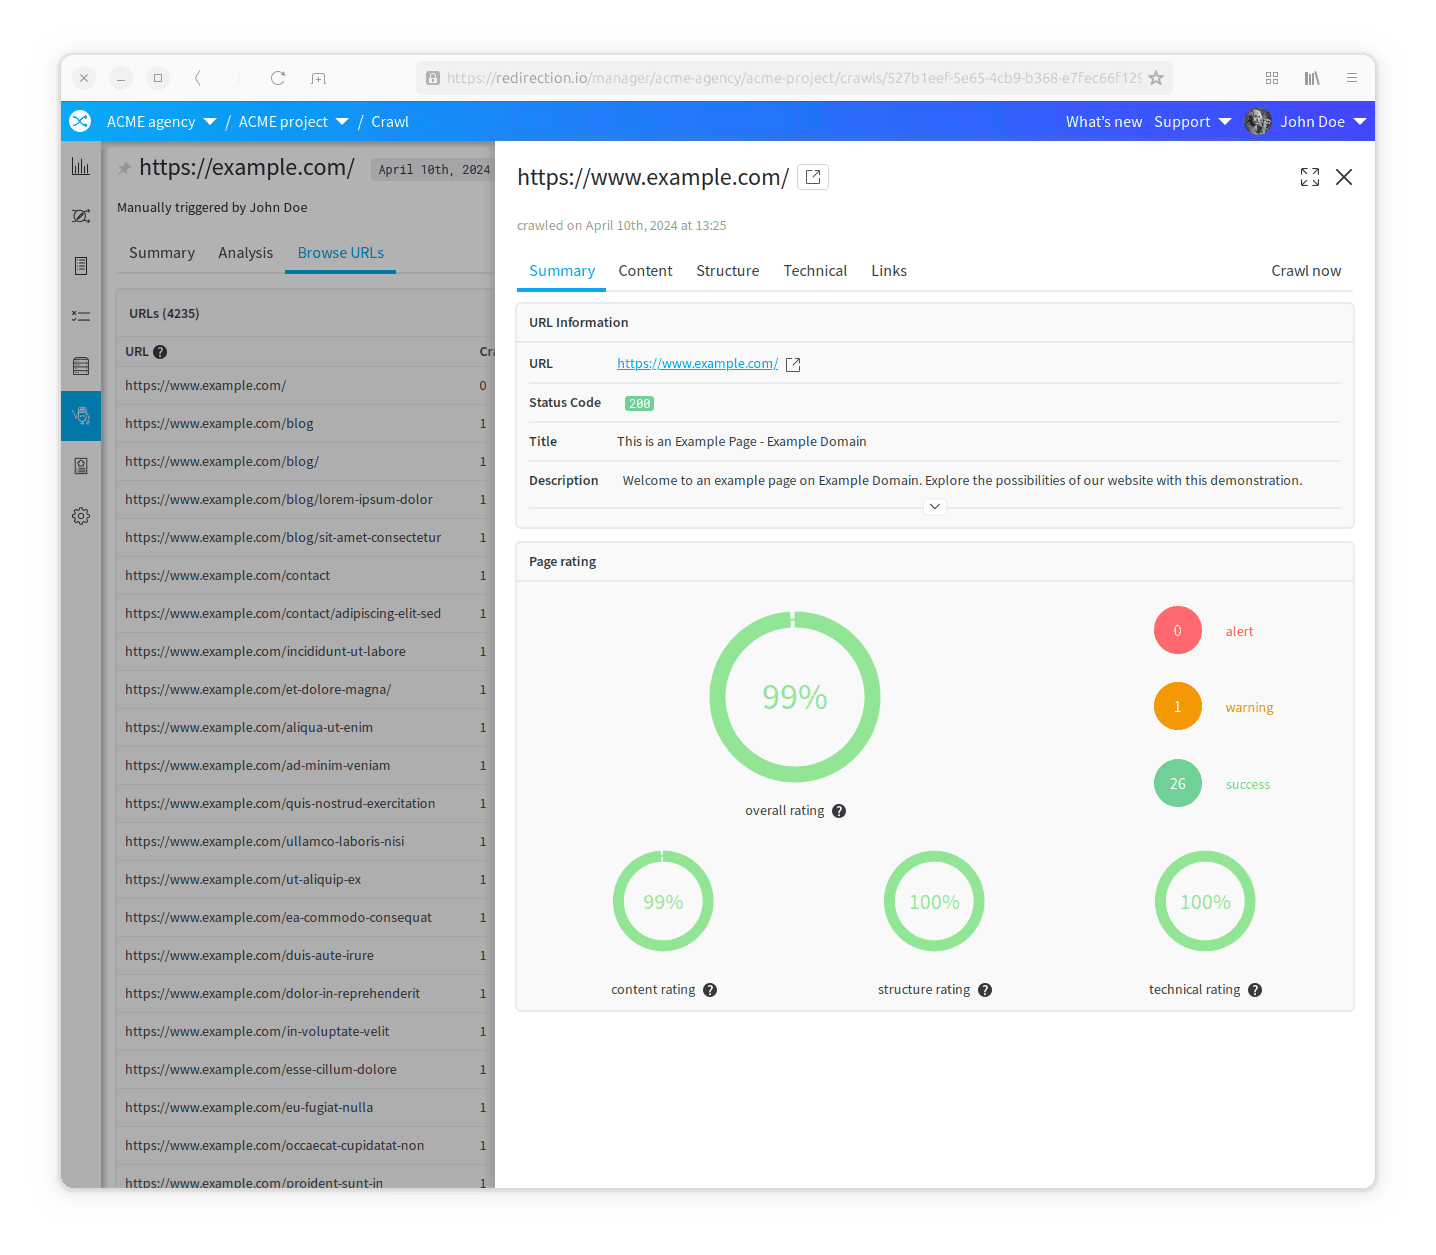Open the badge report sidebar icon
Viewport: 1436px width, 1255px height.
coord(81,466)
